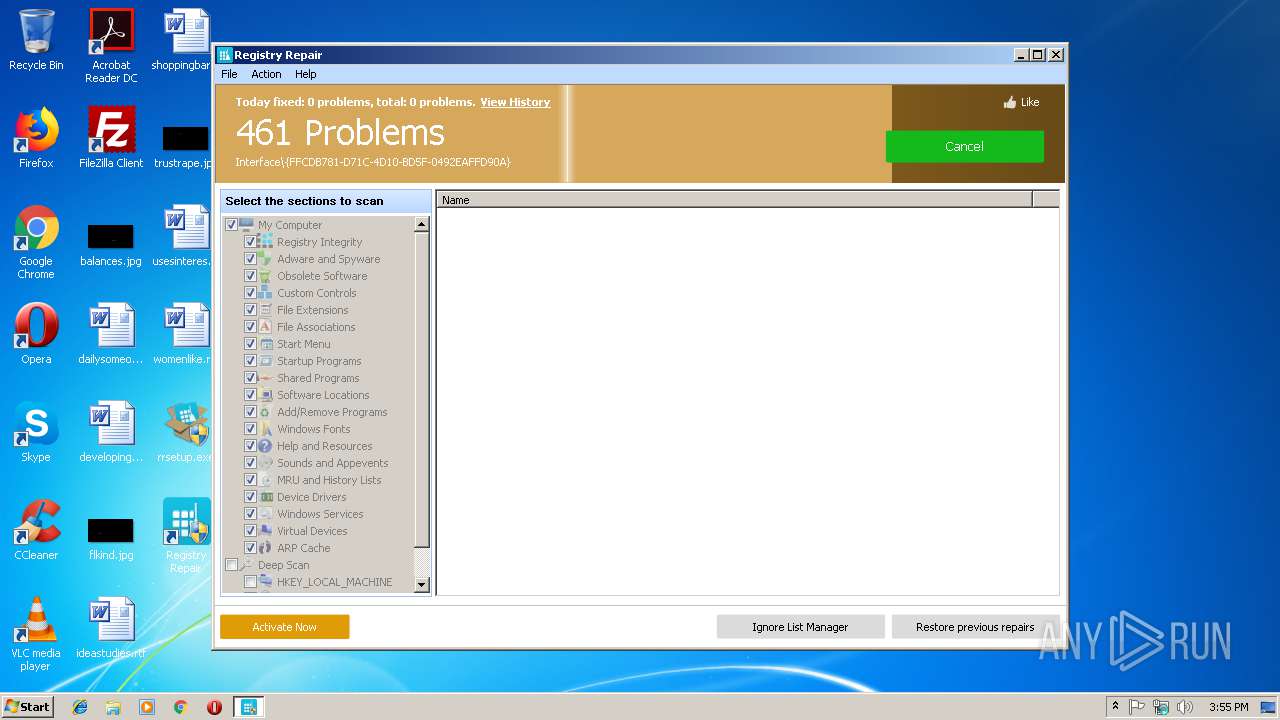The width and height of the screenshot is (1280, 720).
Task: Click Restore previous repairs button
Action: pos(975,627)
